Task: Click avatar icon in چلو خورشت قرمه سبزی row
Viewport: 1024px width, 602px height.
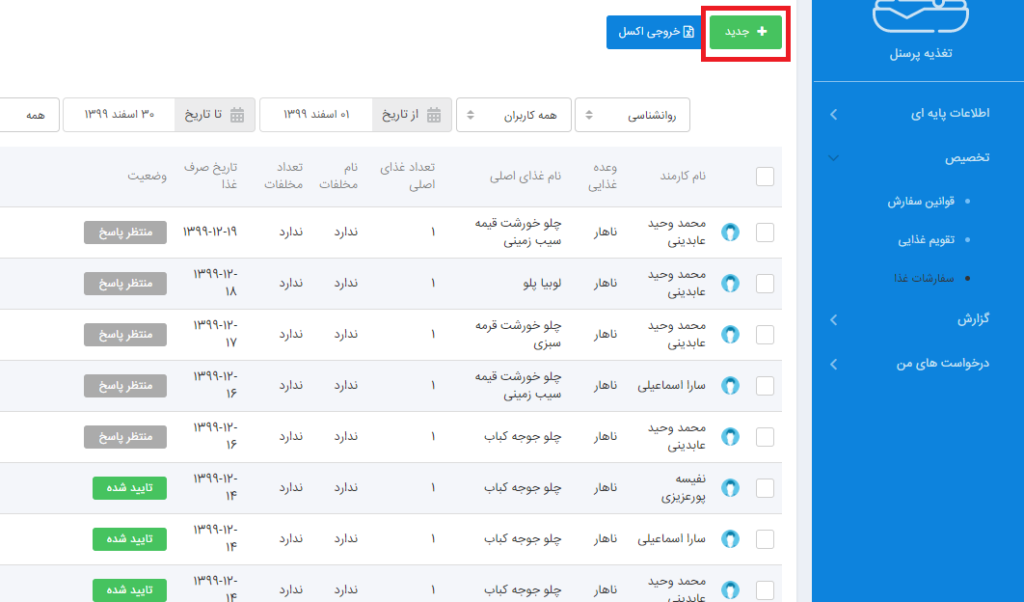Action: 730,335
